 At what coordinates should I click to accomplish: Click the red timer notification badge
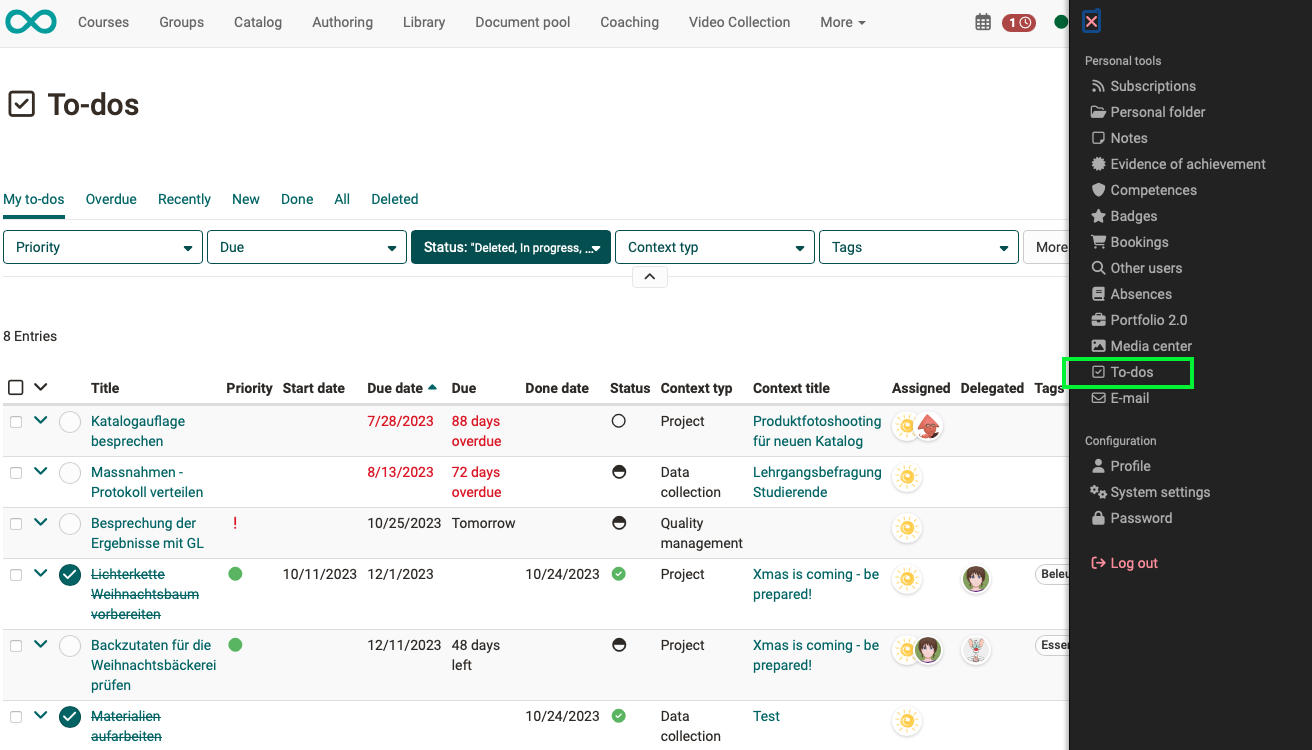pyautogui.click(x=1019, y=22)
